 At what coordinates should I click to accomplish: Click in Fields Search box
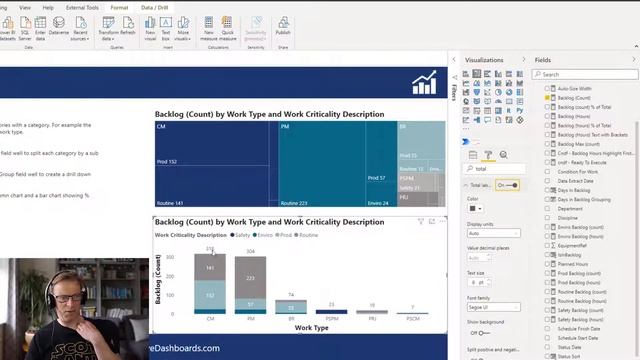pos(585,74)
